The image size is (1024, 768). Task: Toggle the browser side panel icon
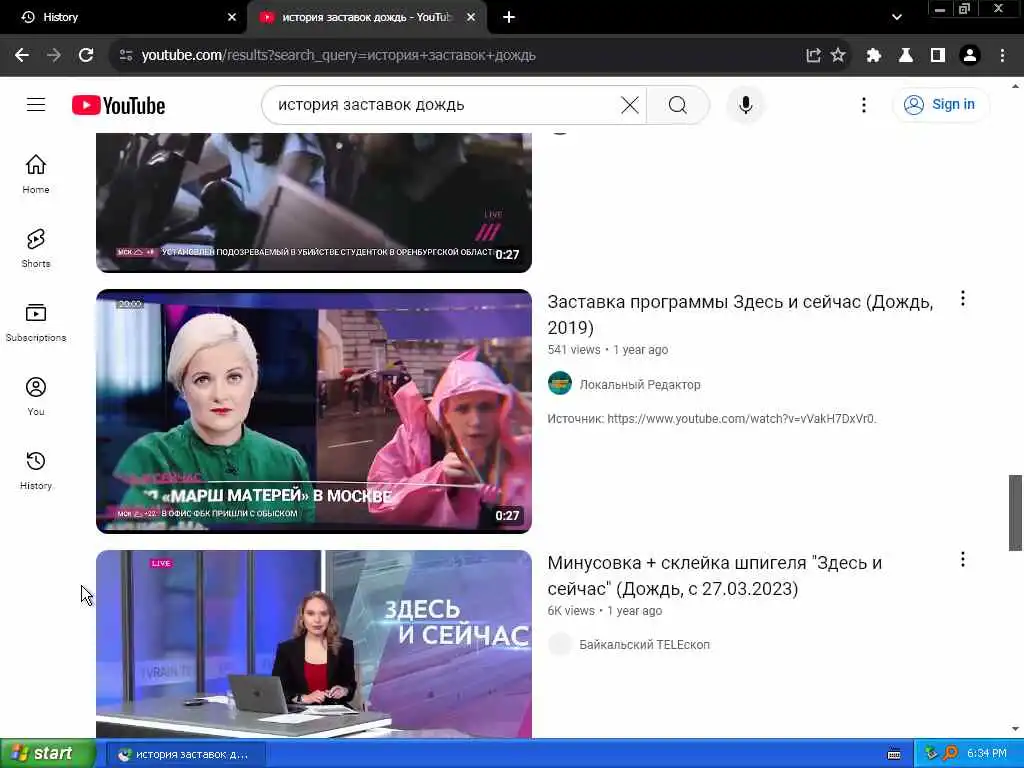pyautogui.click(x=938, y=56)
